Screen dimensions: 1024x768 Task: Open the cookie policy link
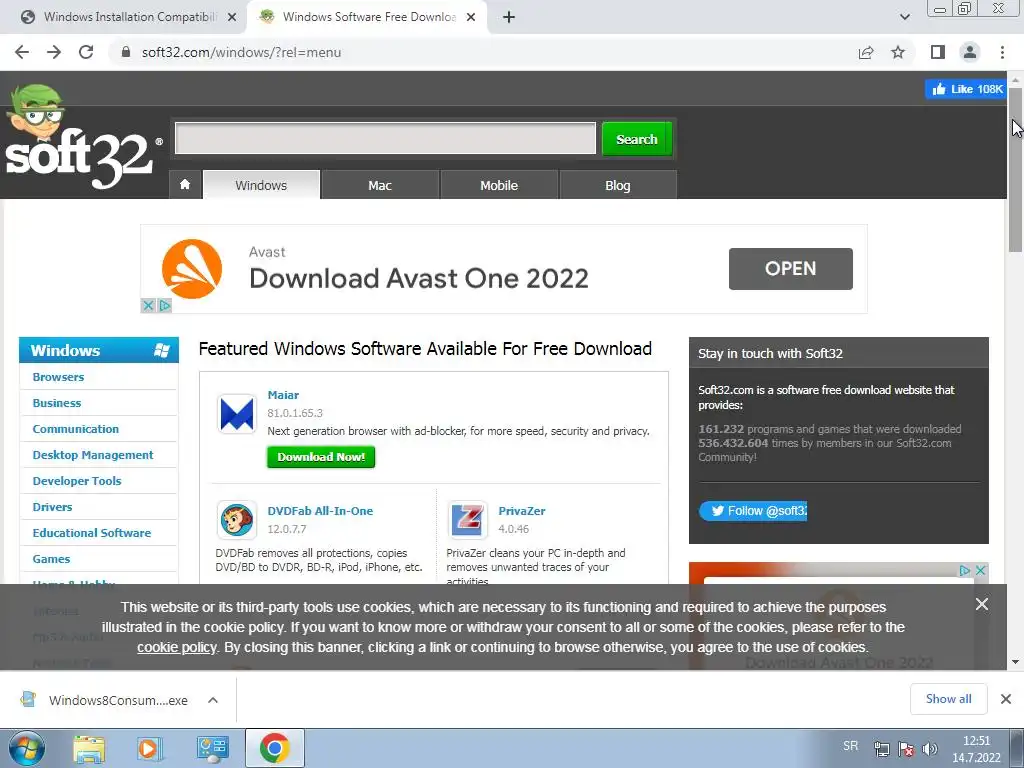click(x=176, y=647)
